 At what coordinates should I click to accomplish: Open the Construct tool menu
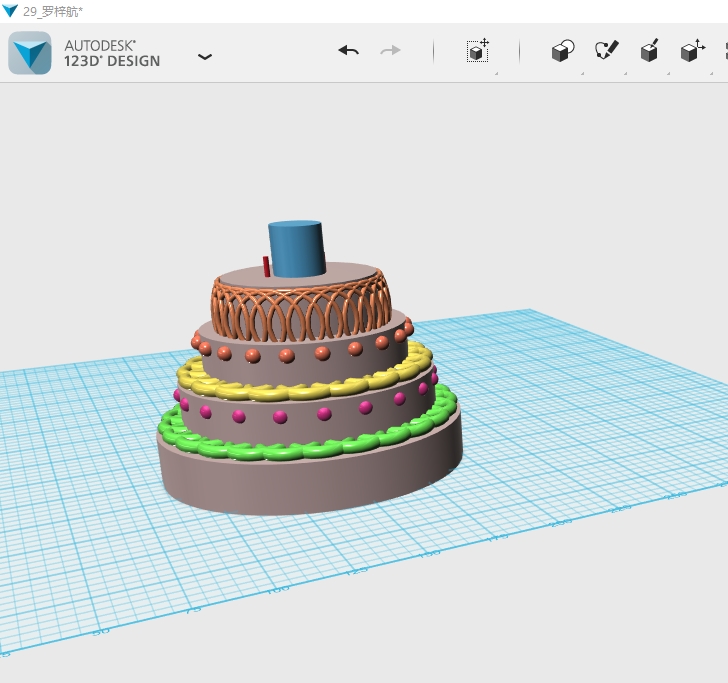click(x=650, y=50)
